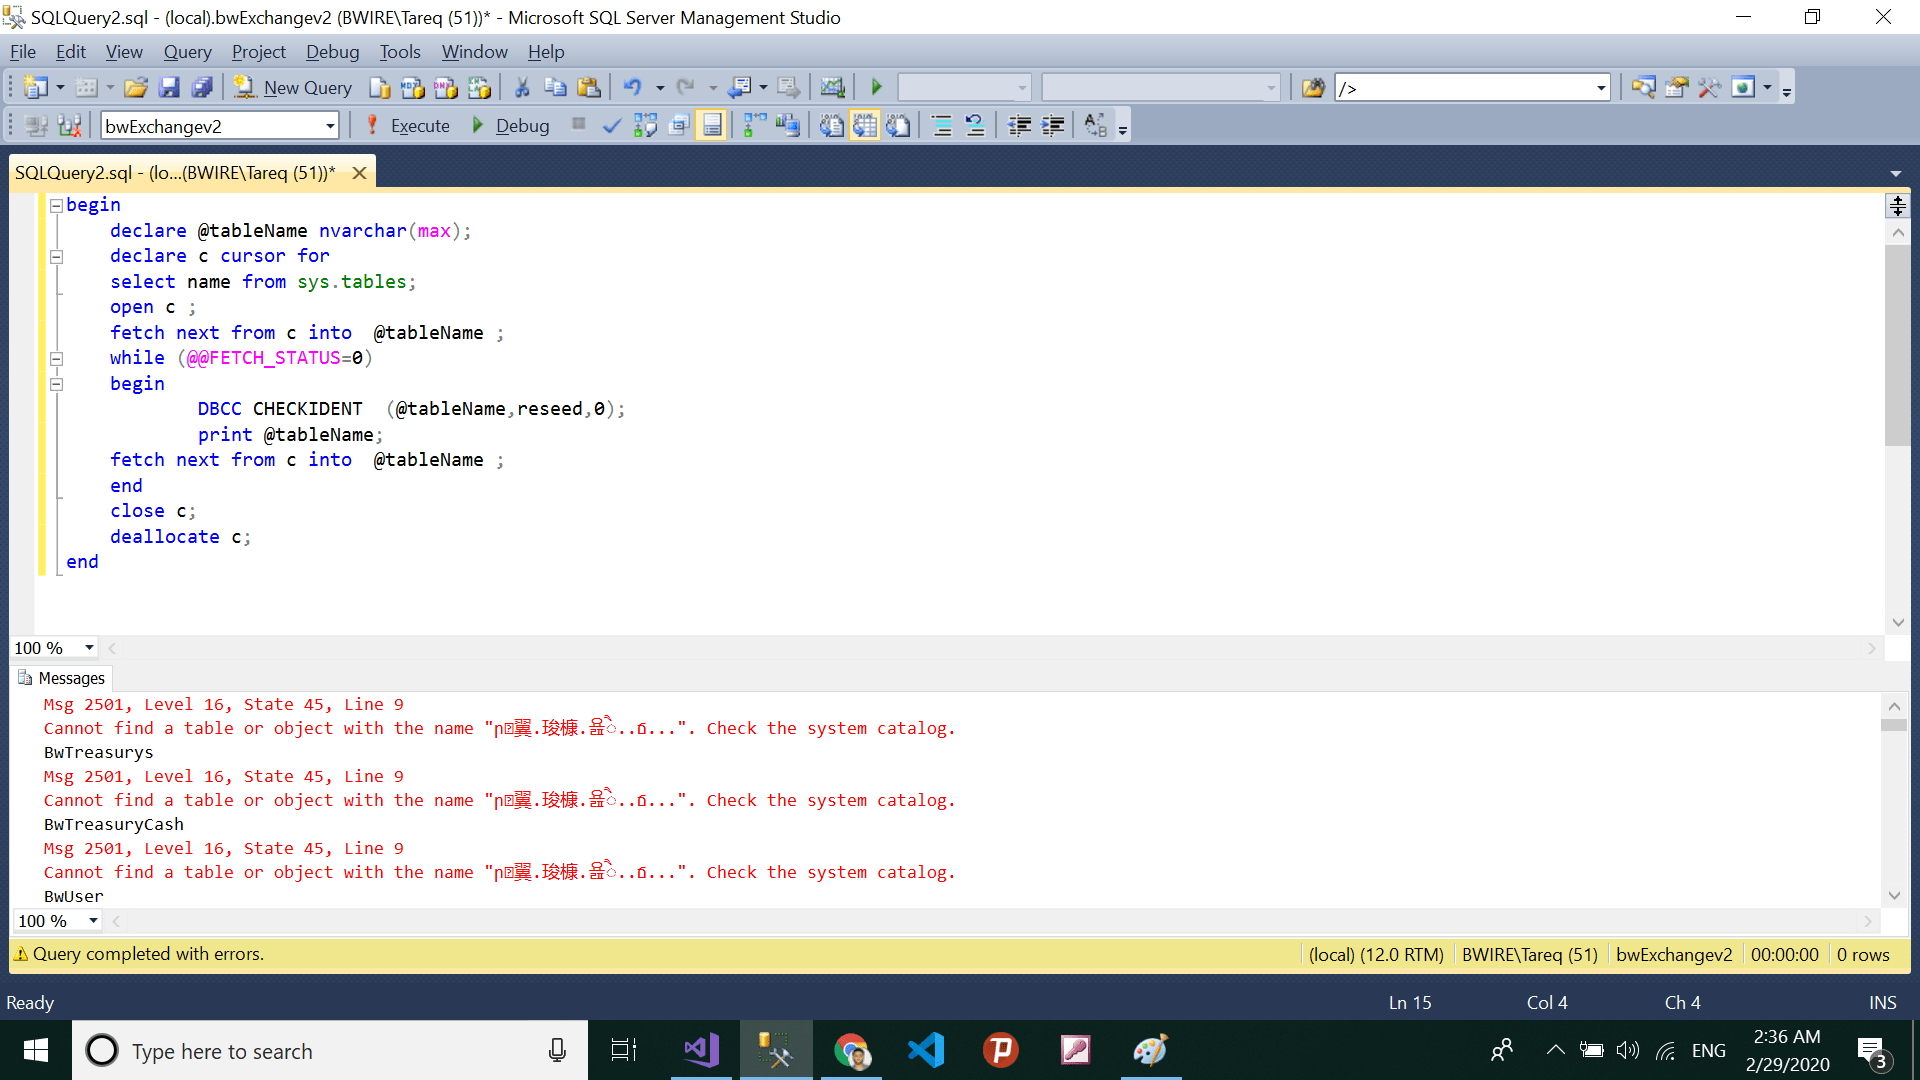Save all open files
This screenshot has width=1920, height=1080.
203,87
